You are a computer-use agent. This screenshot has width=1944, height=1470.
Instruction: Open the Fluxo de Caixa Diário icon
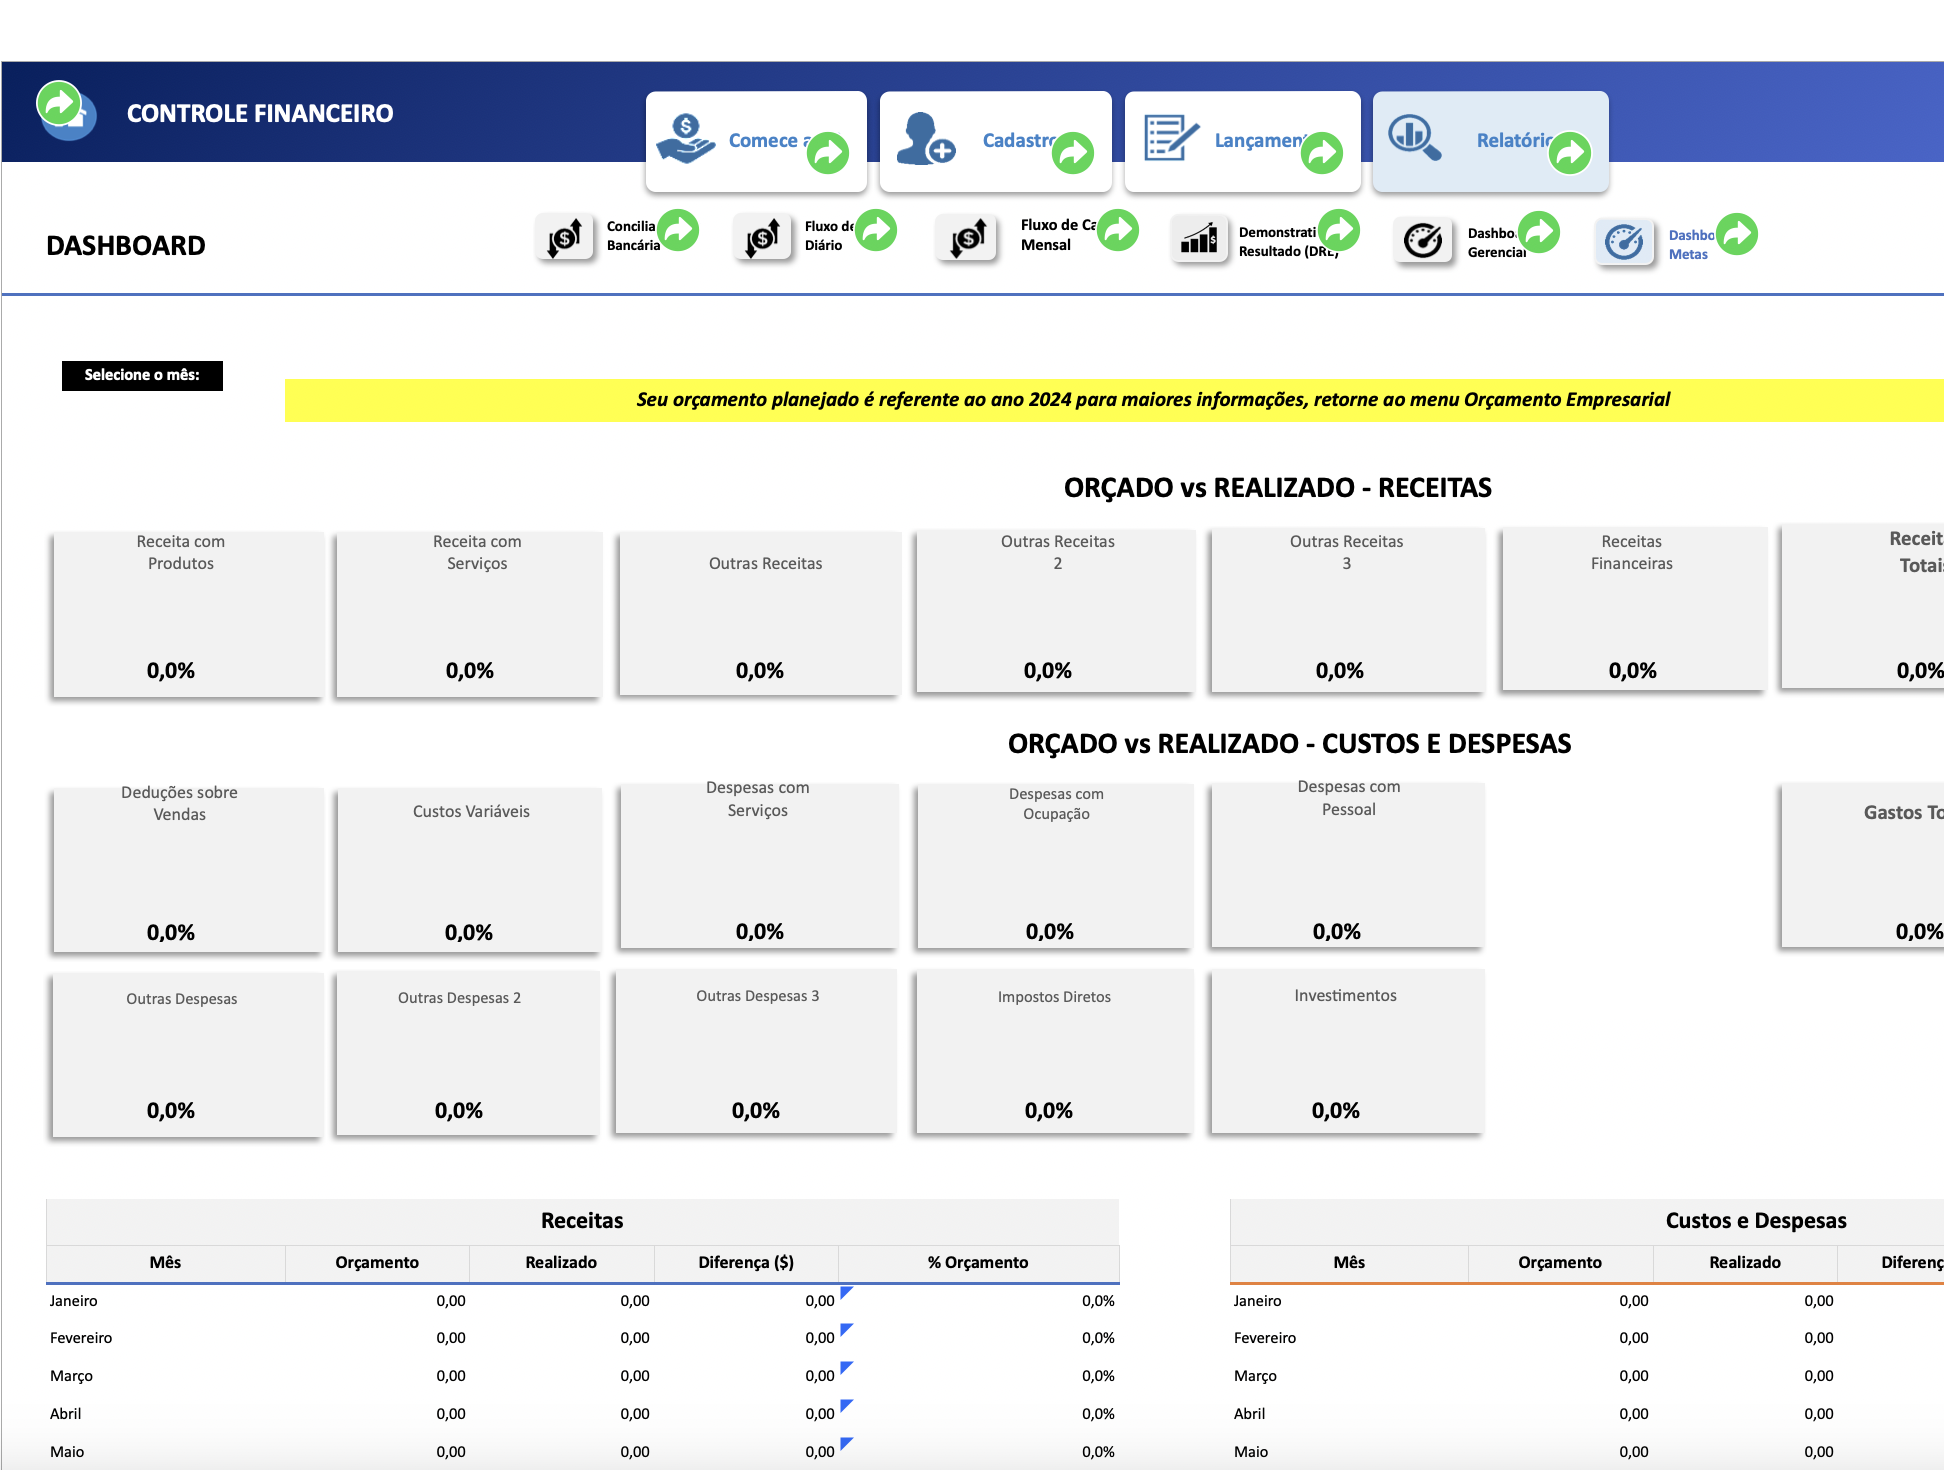[x=763, y=237]
